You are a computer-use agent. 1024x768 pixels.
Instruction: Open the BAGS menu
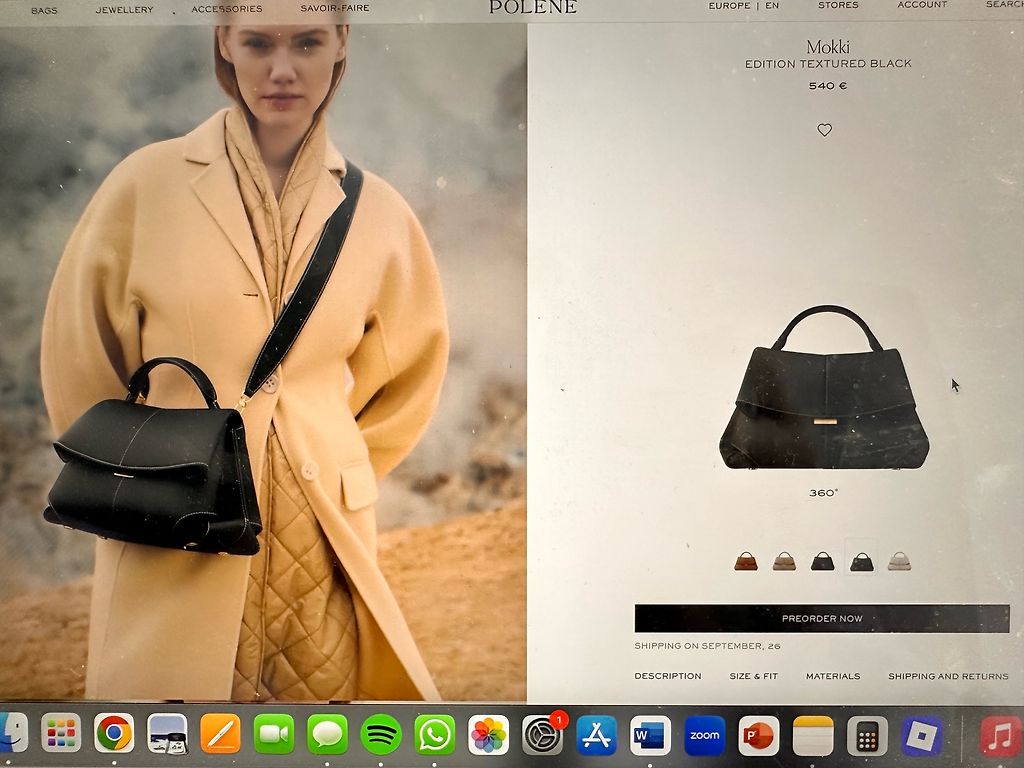pos(44,10)
